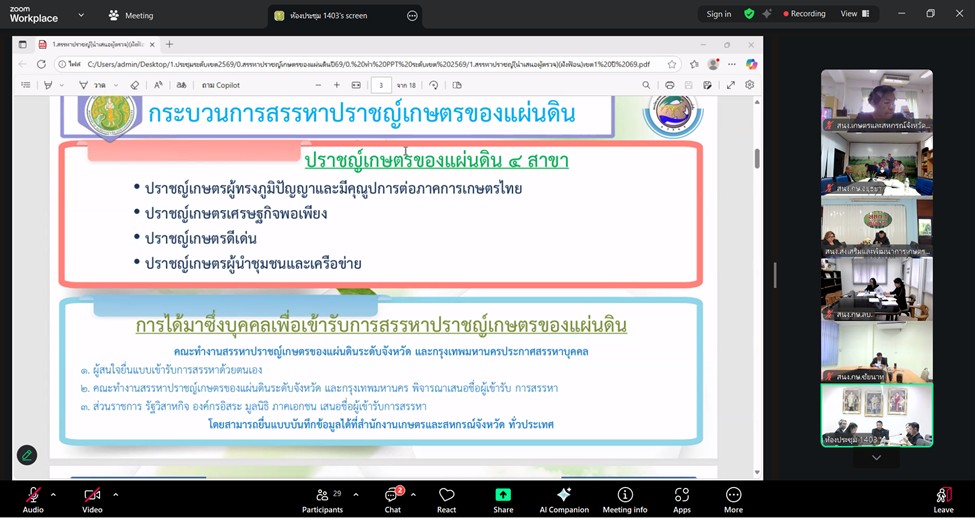This screenshot has height=518, width=975.
Task: Click the page number field
Action: coord(381,85)
